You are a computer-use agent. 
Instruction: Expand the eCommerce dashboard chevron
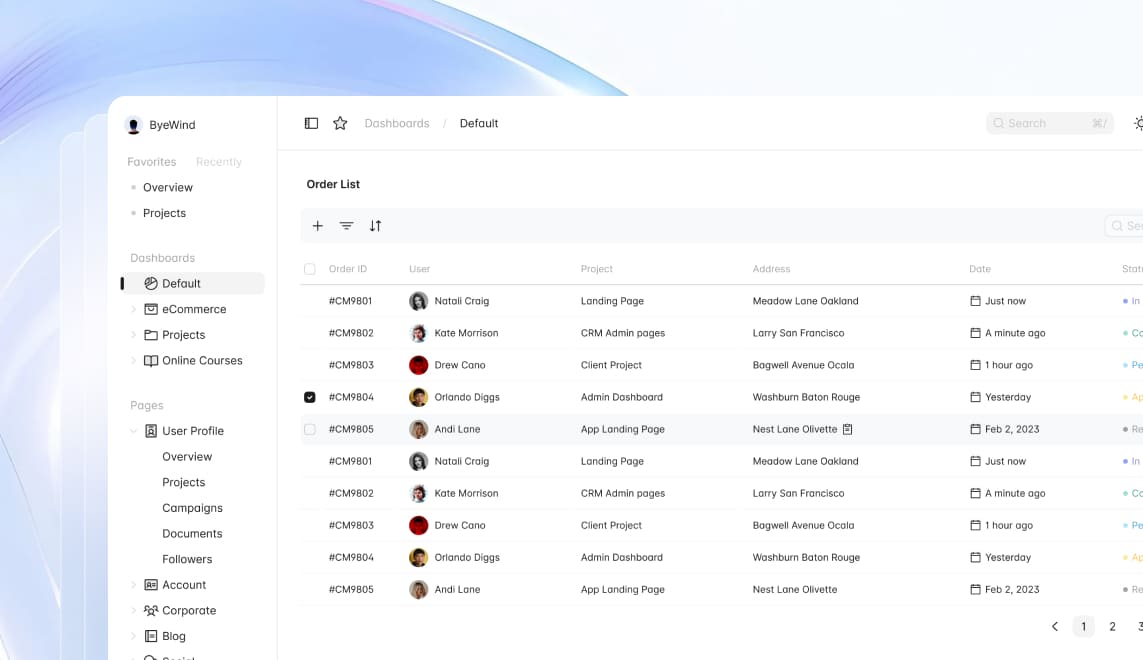click(134, 309)
